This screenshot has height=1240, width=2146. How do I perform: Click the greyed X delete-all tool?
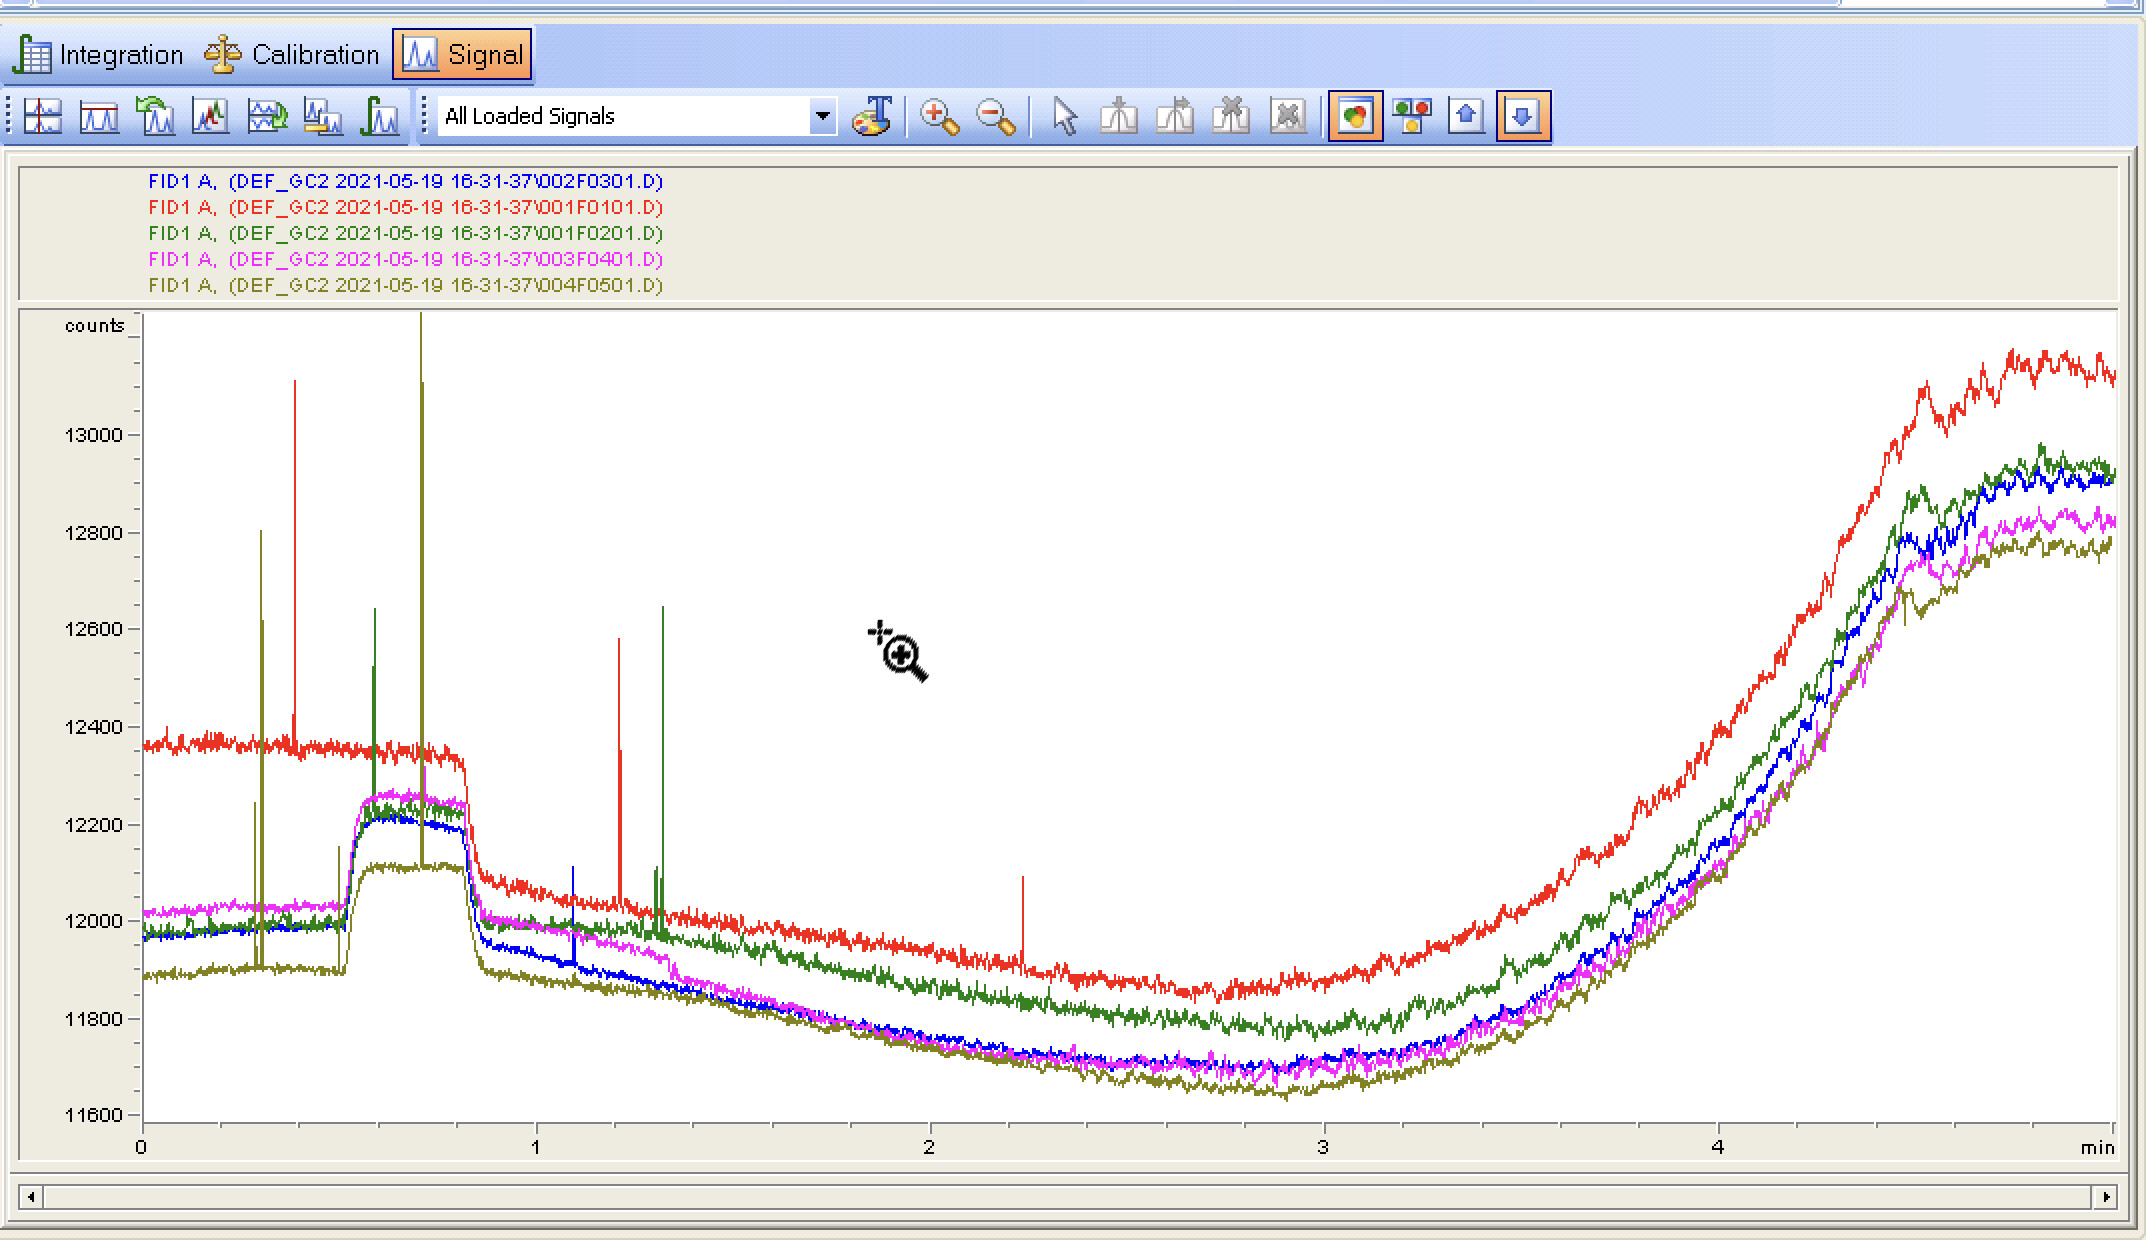click(x=1288, y=116)
